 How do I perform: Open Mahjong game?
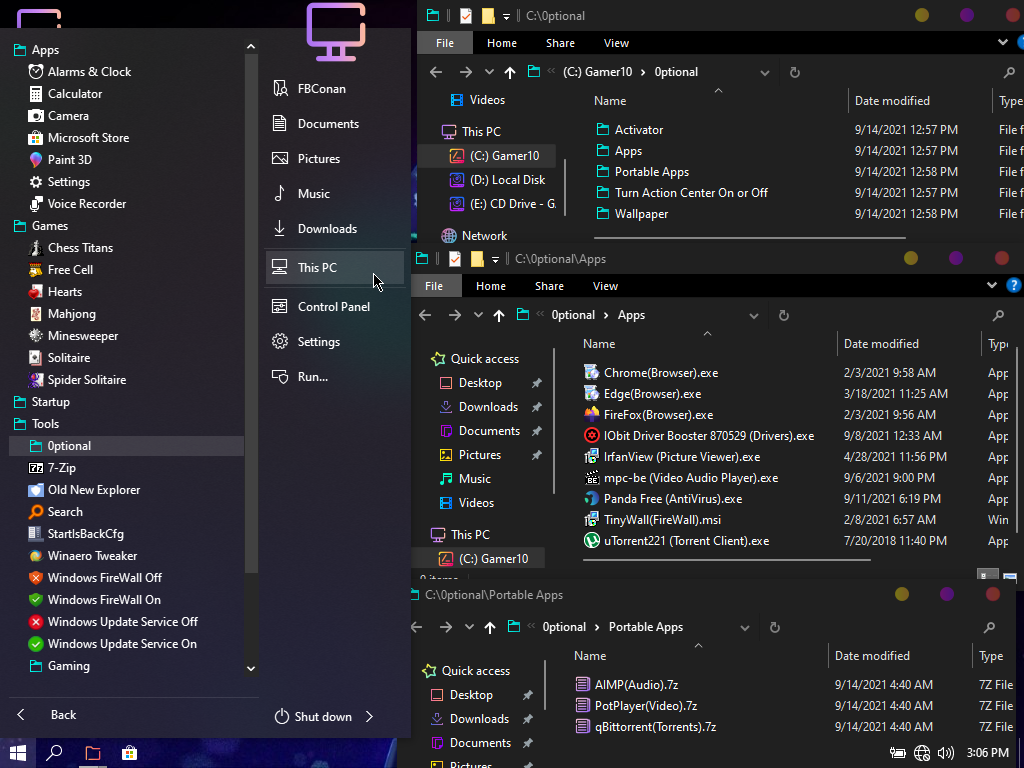click(62, 314)
